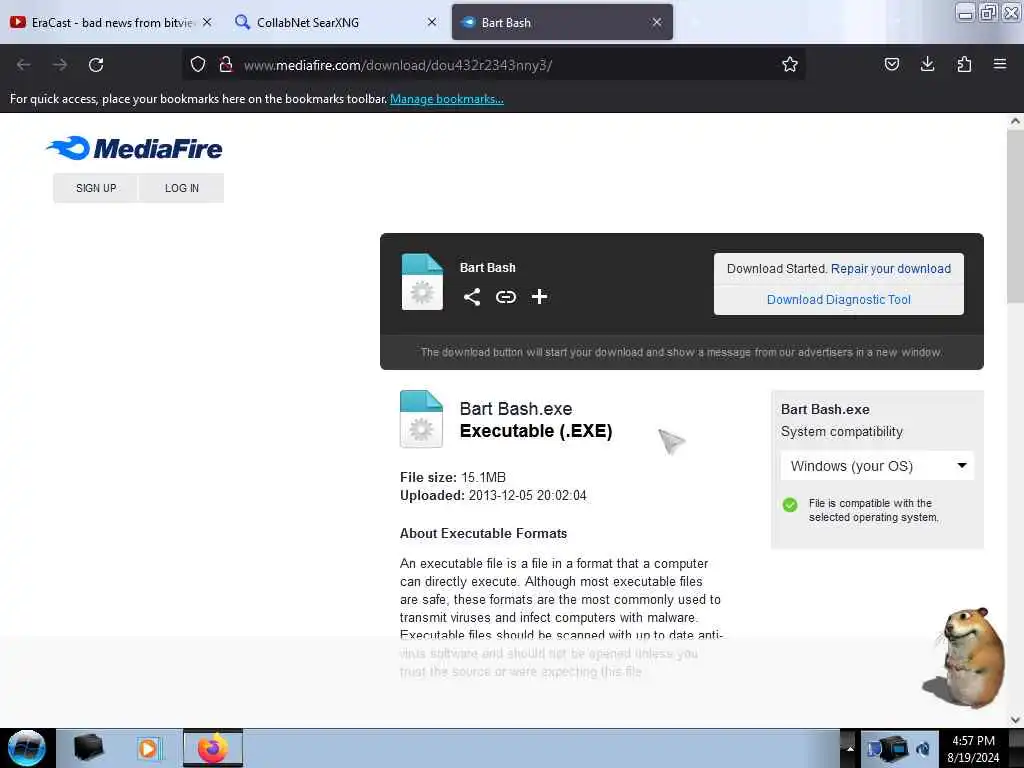Click the SIGN UP button
This screenshot has height=768, width=1024.
coord(96,188)
